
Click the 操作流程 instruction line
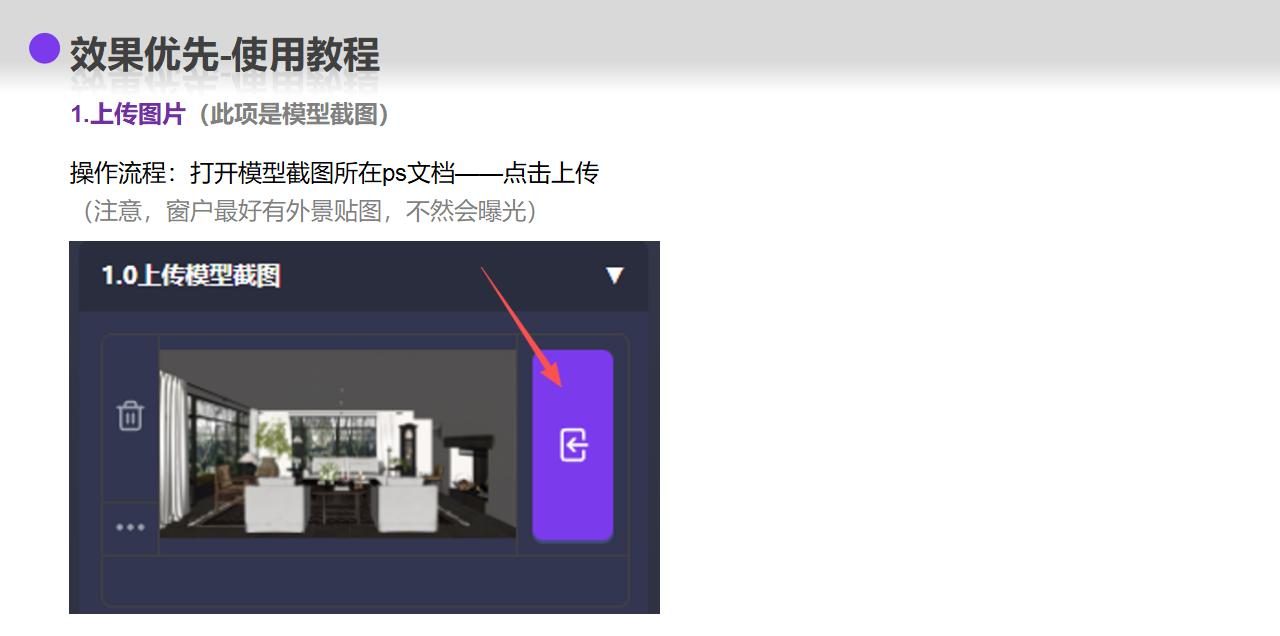334,173
